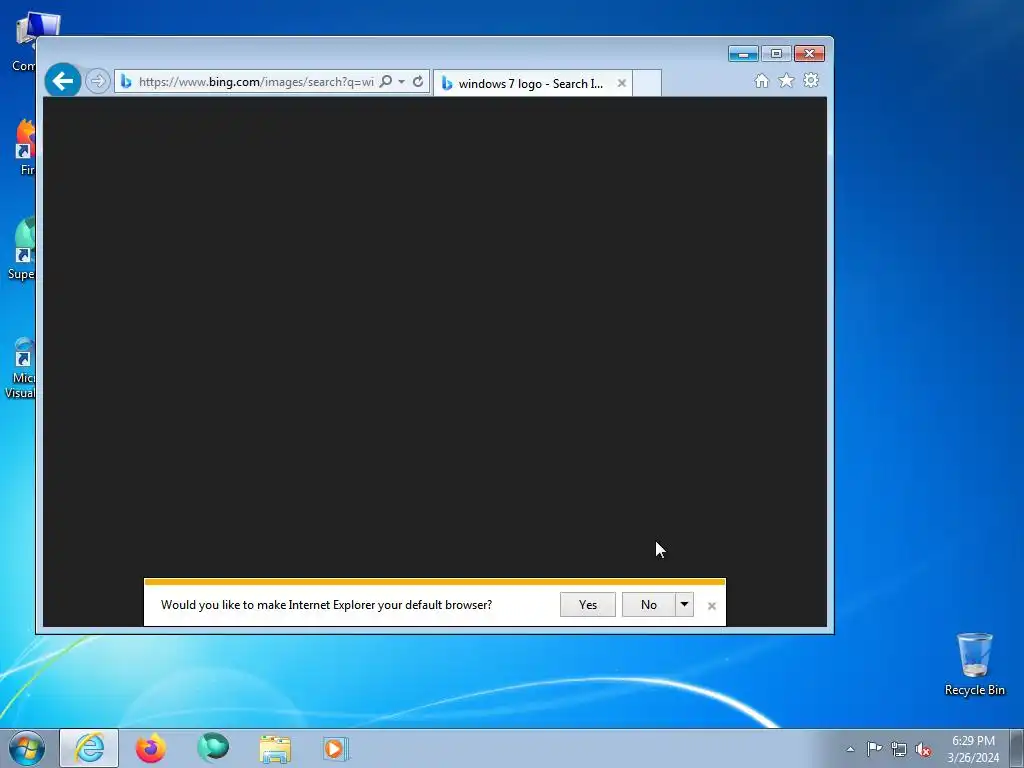The image size is (1024, 768).
Task: Minimize the Internet Explorer window
Action: pos(743,54)
